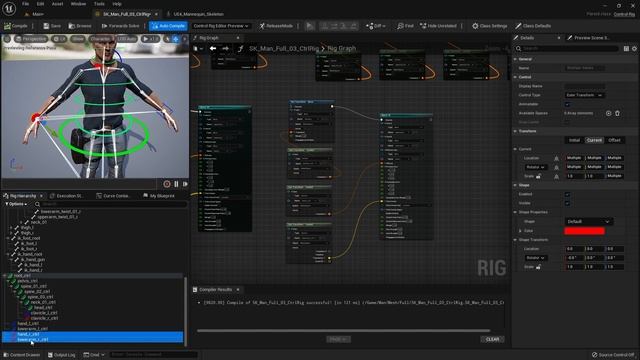The height and width of the screenshot is (360, 640).
Task: Toggle the shape Visible checkbox
Action: tap(567, 203)
